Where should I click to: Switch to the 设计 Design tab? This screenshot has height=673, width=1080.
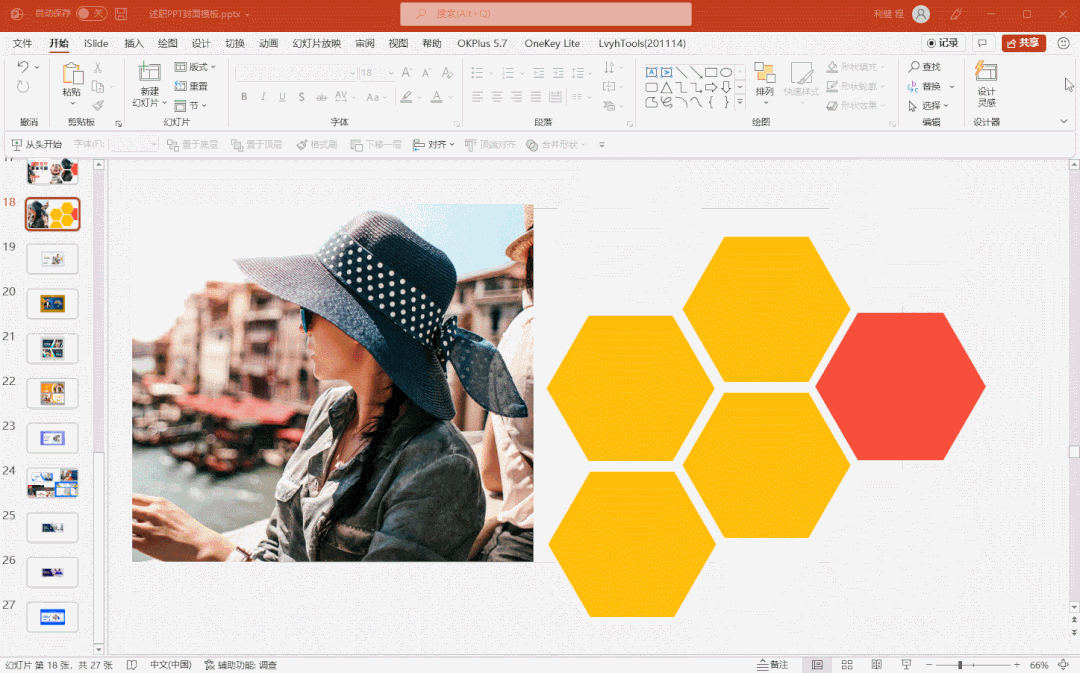point(201,43)
